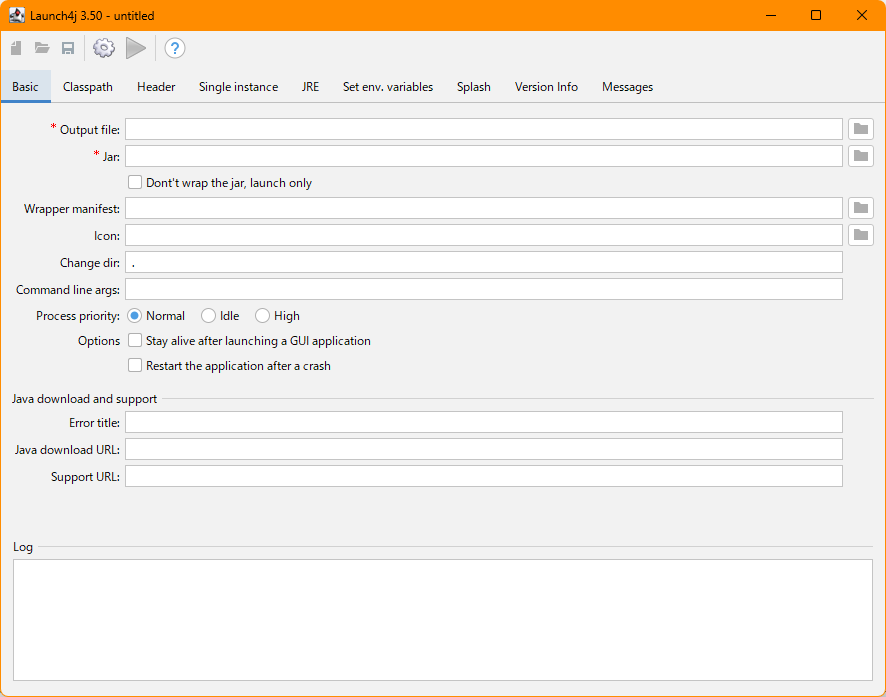Build wrapper using the gear icon

click(x=104, y=48)
